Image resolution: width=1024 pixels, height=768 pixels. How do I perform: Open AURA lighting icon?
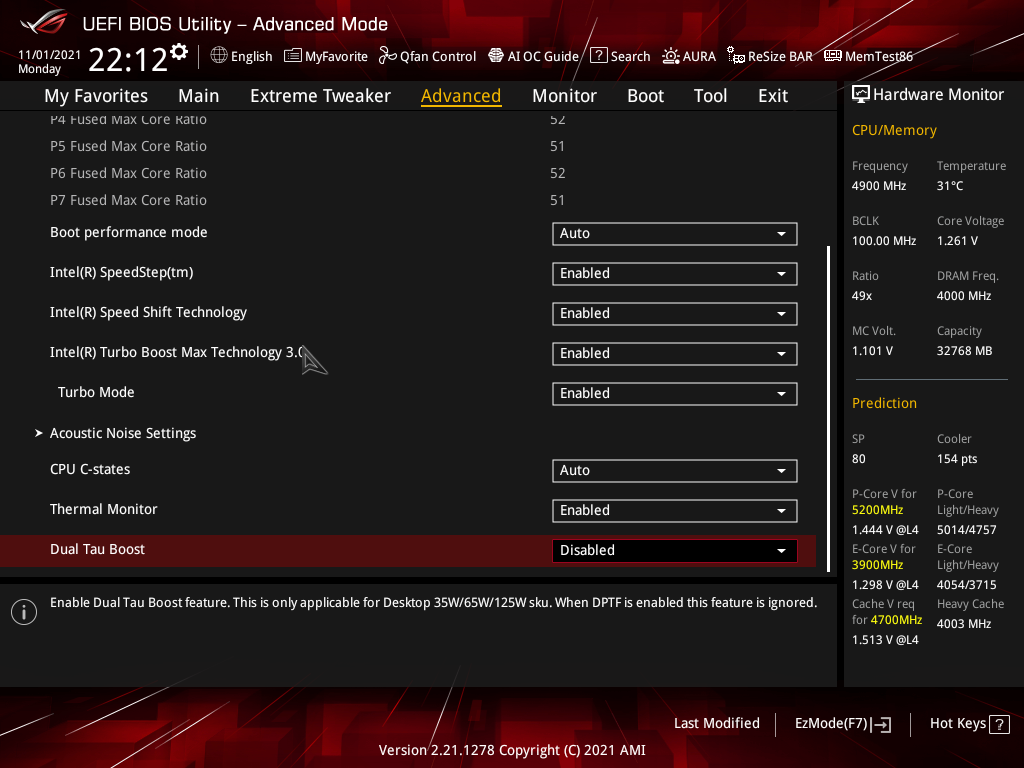pyautogui.click(x=671, y=56)
